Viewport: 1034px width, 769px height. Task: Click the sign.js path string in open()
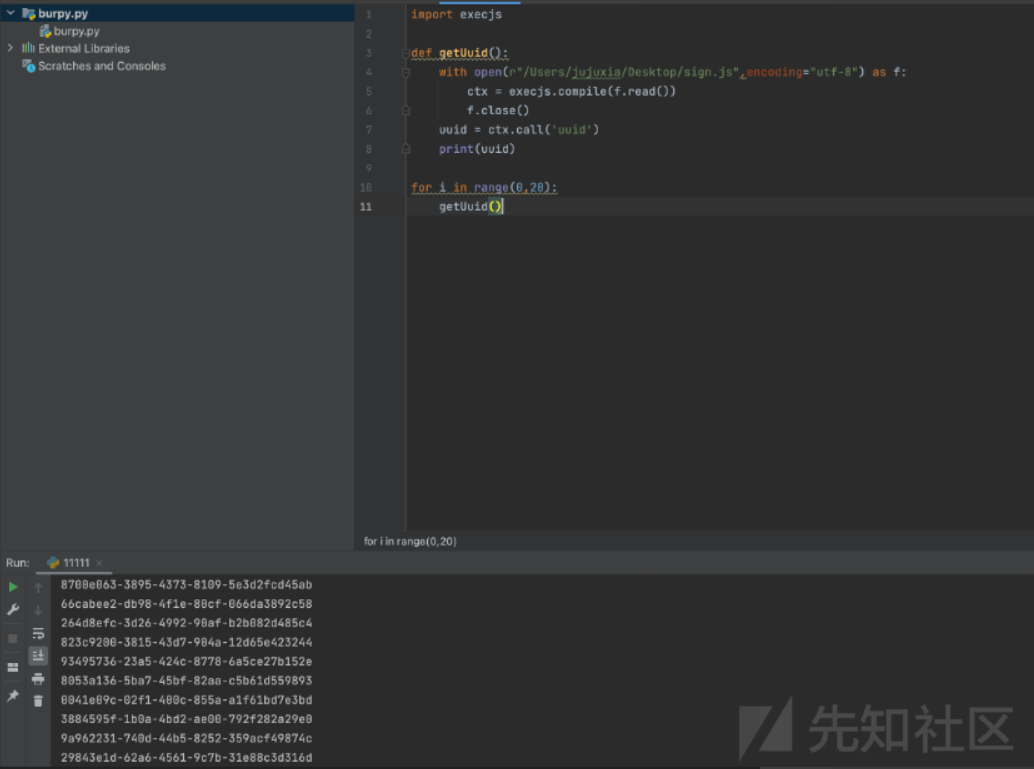(624, 72)
